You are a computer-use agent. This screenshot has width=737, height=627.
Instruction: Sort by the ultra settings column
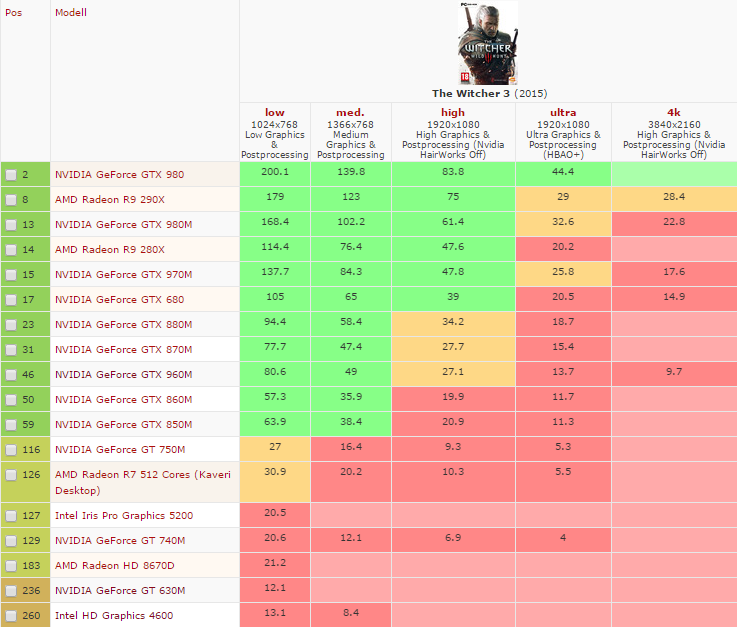pos(563,112)
